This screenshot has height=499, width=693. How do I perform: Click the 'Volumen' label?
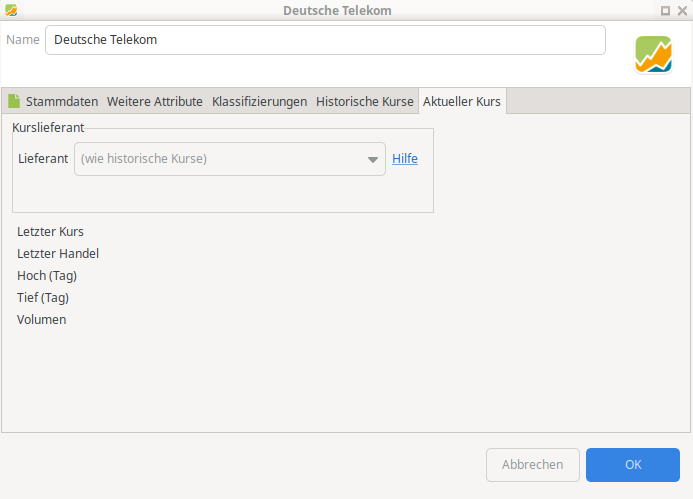[42, 320]
